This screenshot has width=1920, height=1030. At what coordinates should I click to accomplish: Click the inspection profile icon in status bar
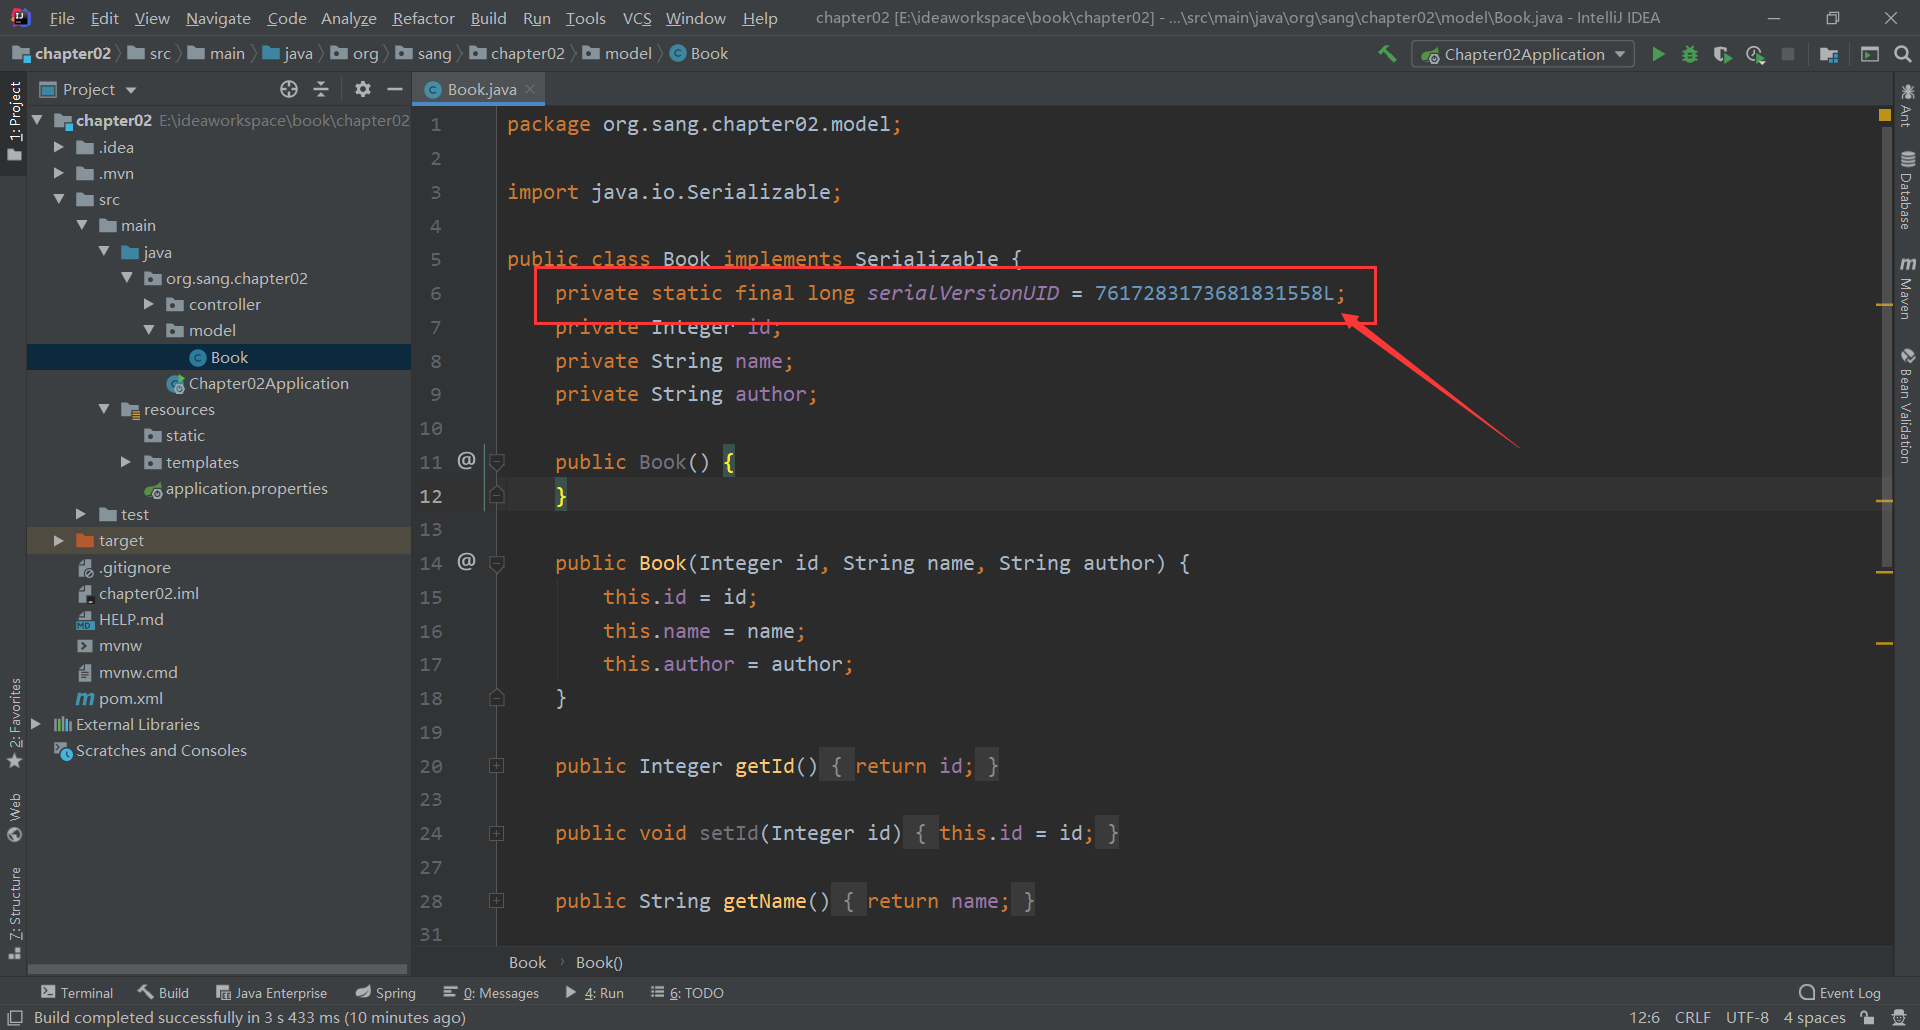click(1899, 1017)
